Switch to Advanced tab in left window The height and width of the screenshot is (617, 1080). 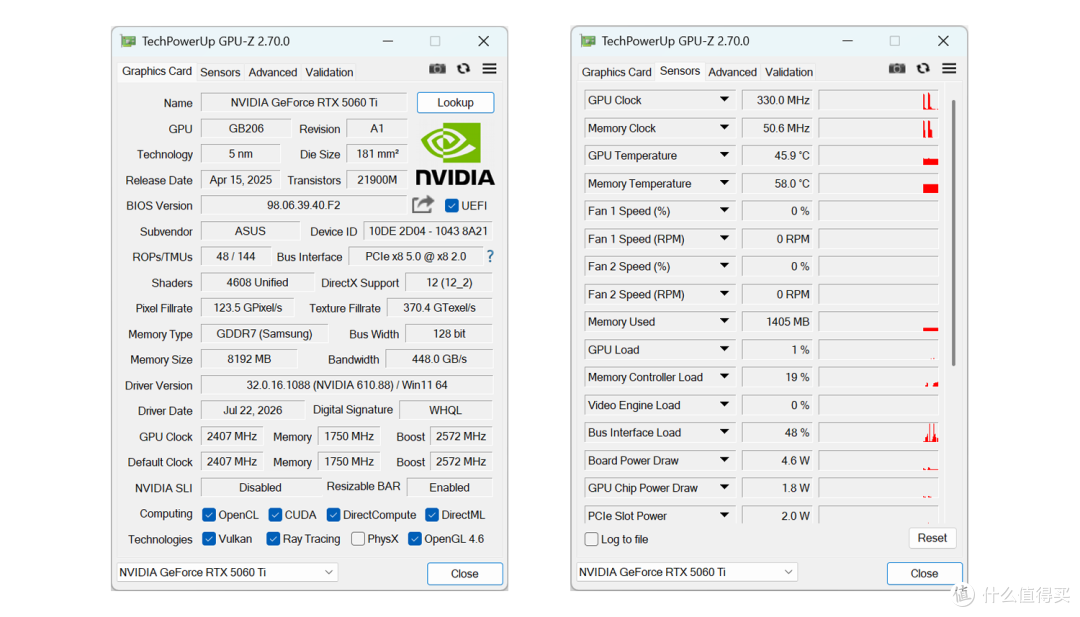pyautogui.click(x=273, y=72)
